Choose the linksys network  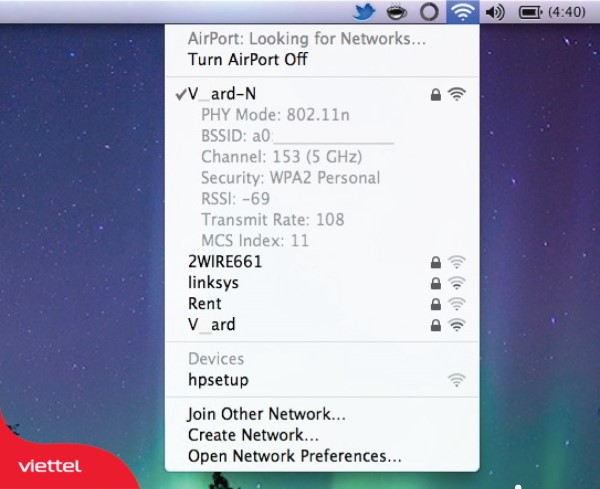point(213,283)
